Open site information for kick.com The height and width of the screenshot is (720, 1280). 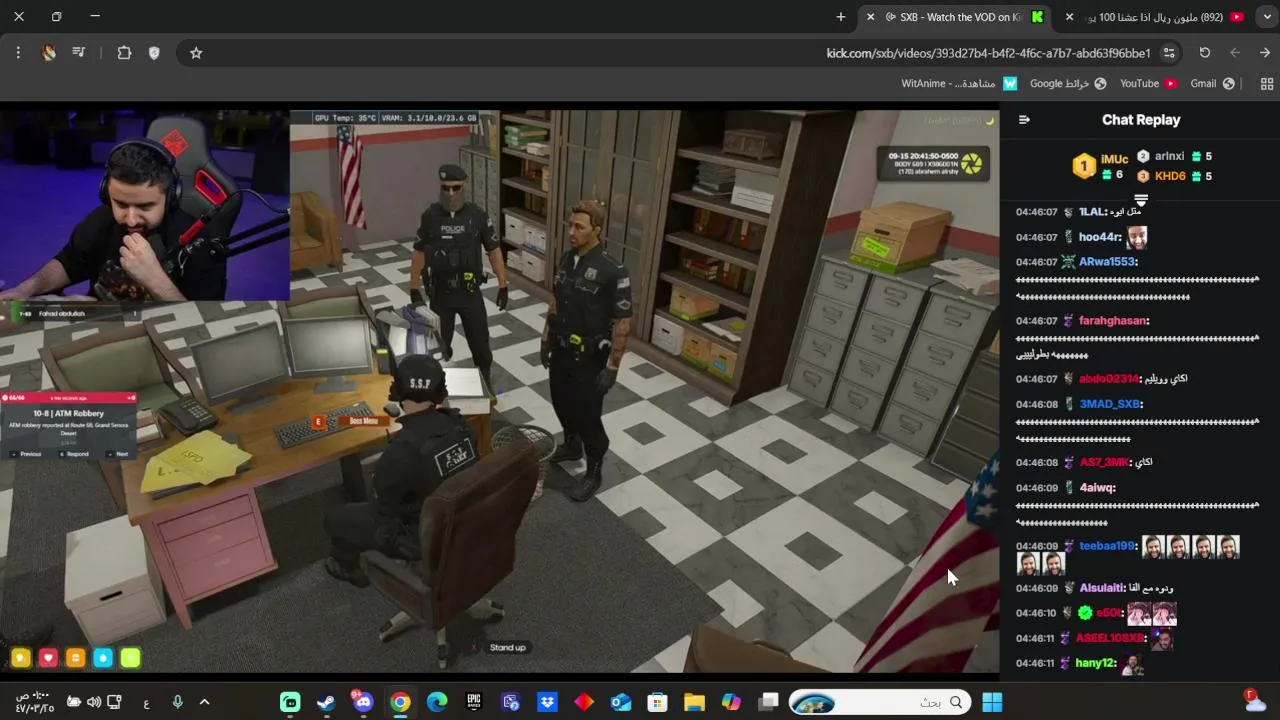(x=1168, y=53)
